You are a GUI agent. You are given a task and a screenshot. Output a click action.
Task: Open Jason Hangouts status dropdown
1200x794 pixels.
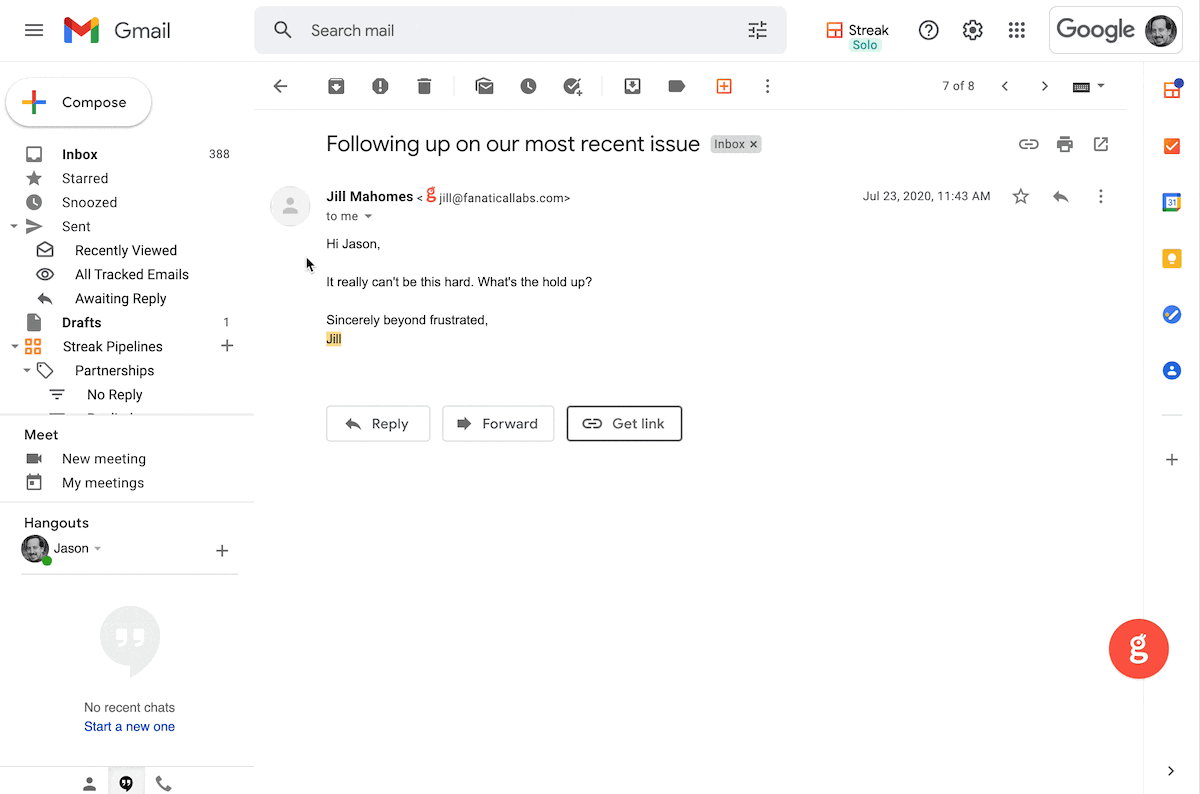[x=97, y=549]
